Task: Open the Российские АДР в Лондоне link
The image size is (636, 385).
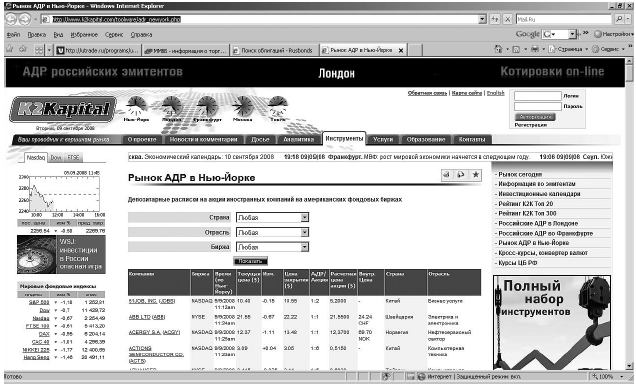Action: tap(538, 224)
